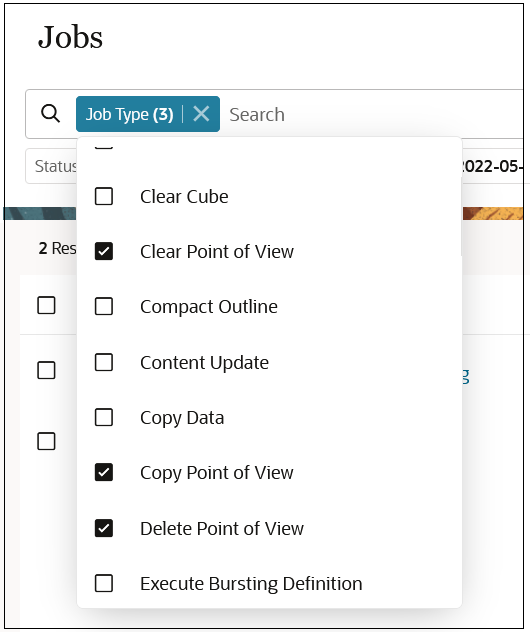
Task: Choose the Copy Data list item label
Action: [182, 418]
